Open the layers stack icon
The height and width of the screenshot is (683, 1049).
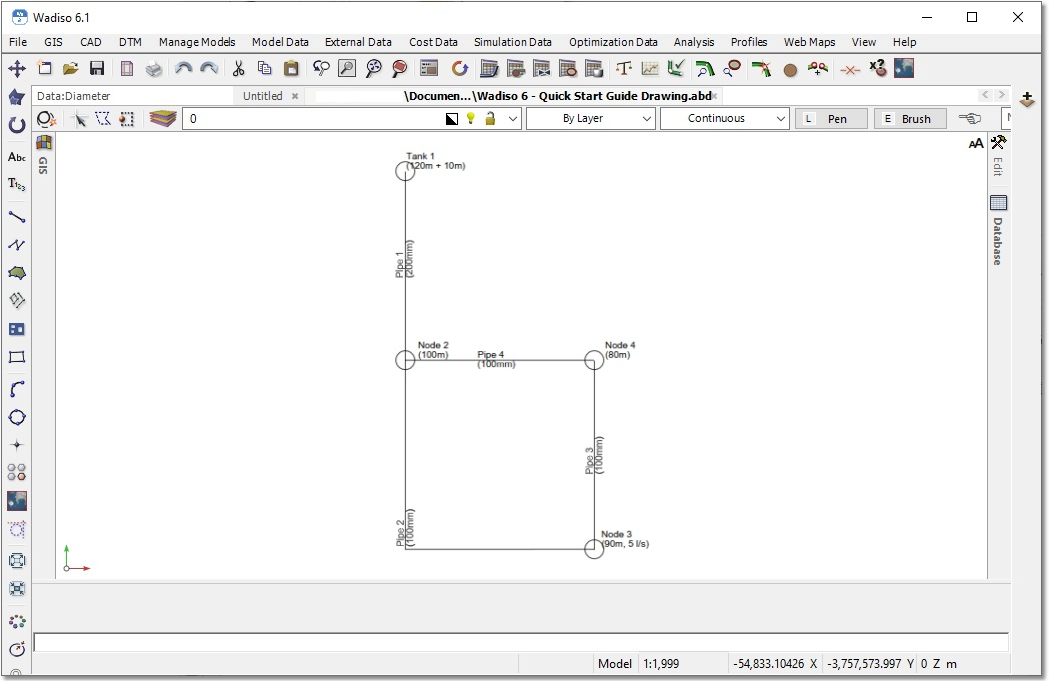[x=163, y=119]
